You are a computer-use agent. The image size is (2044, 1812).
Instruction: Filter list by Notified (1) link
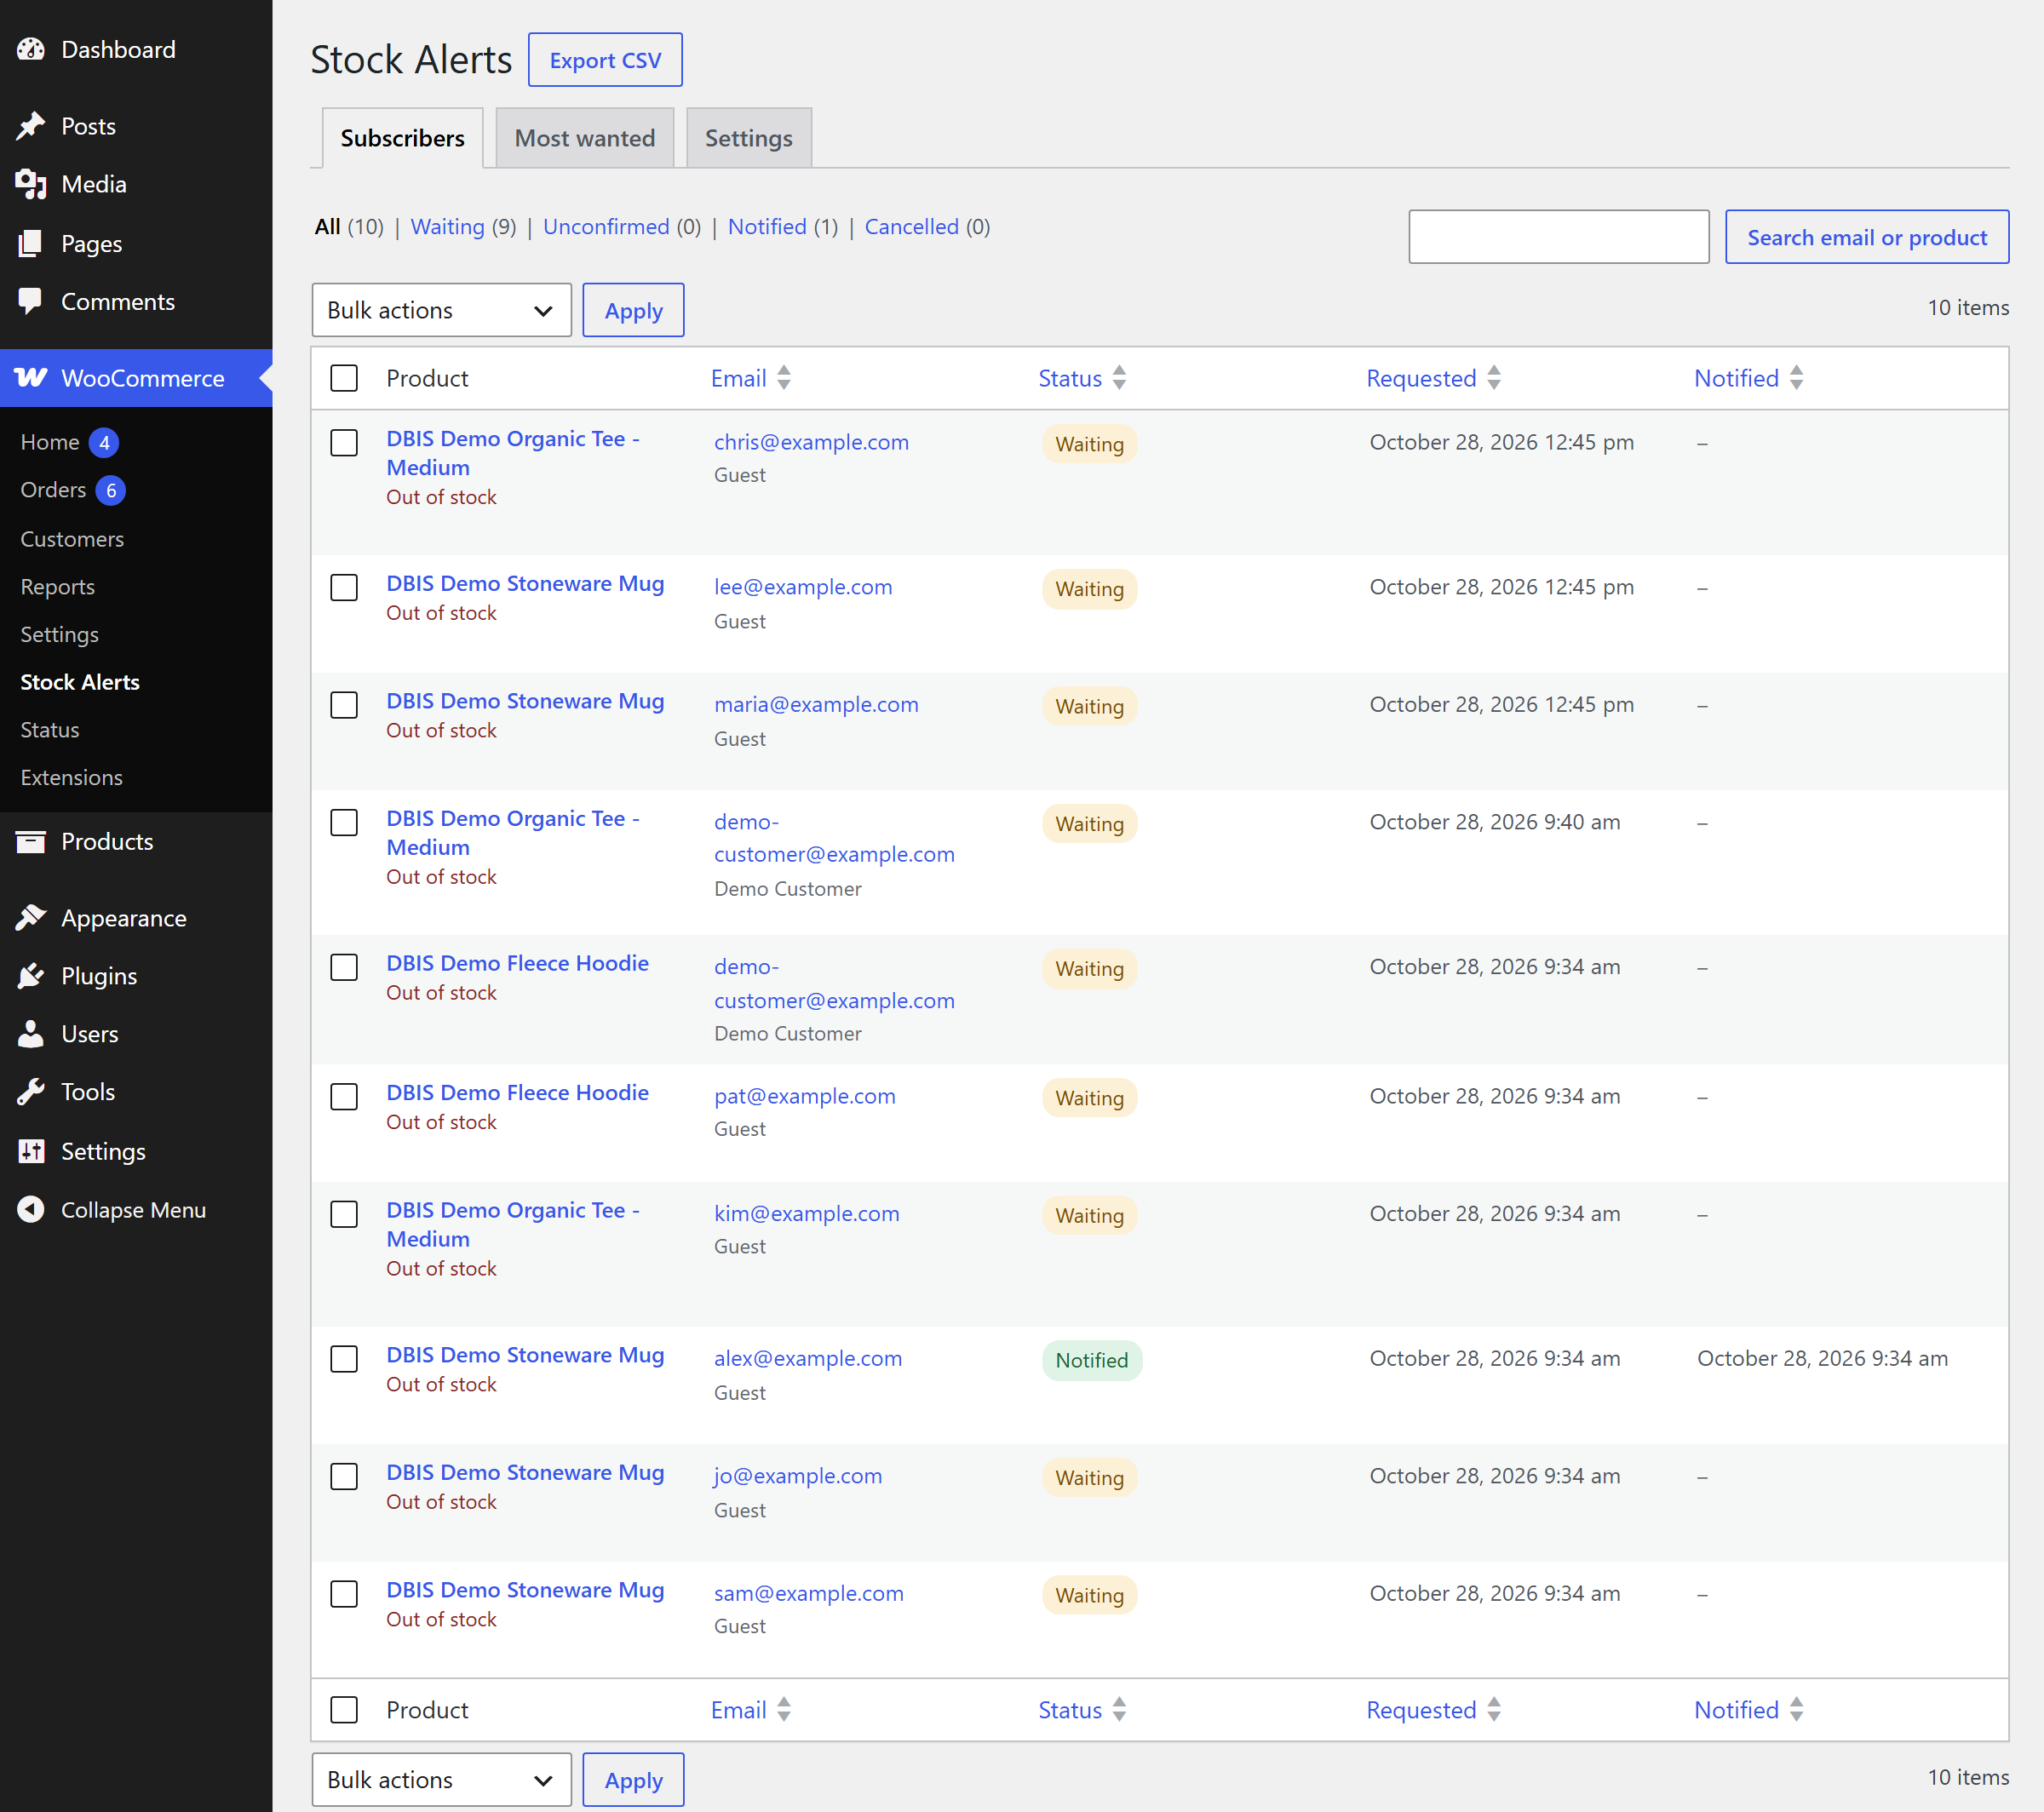click(x=783, y=227)
